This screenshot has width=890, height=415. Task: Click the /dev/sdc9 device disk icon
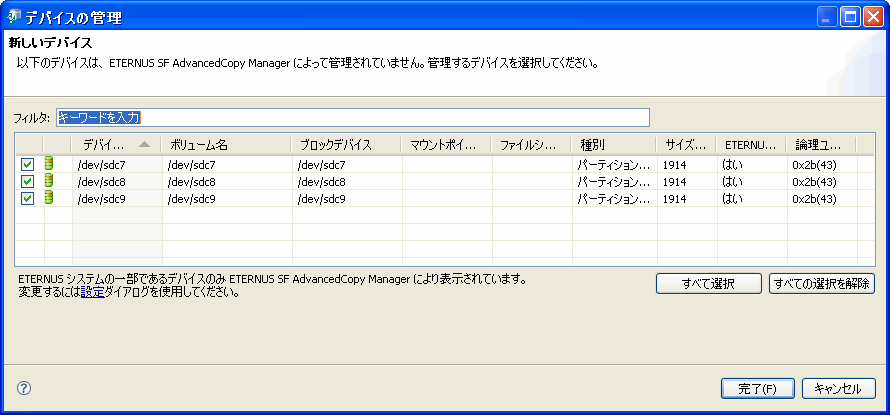49,198
